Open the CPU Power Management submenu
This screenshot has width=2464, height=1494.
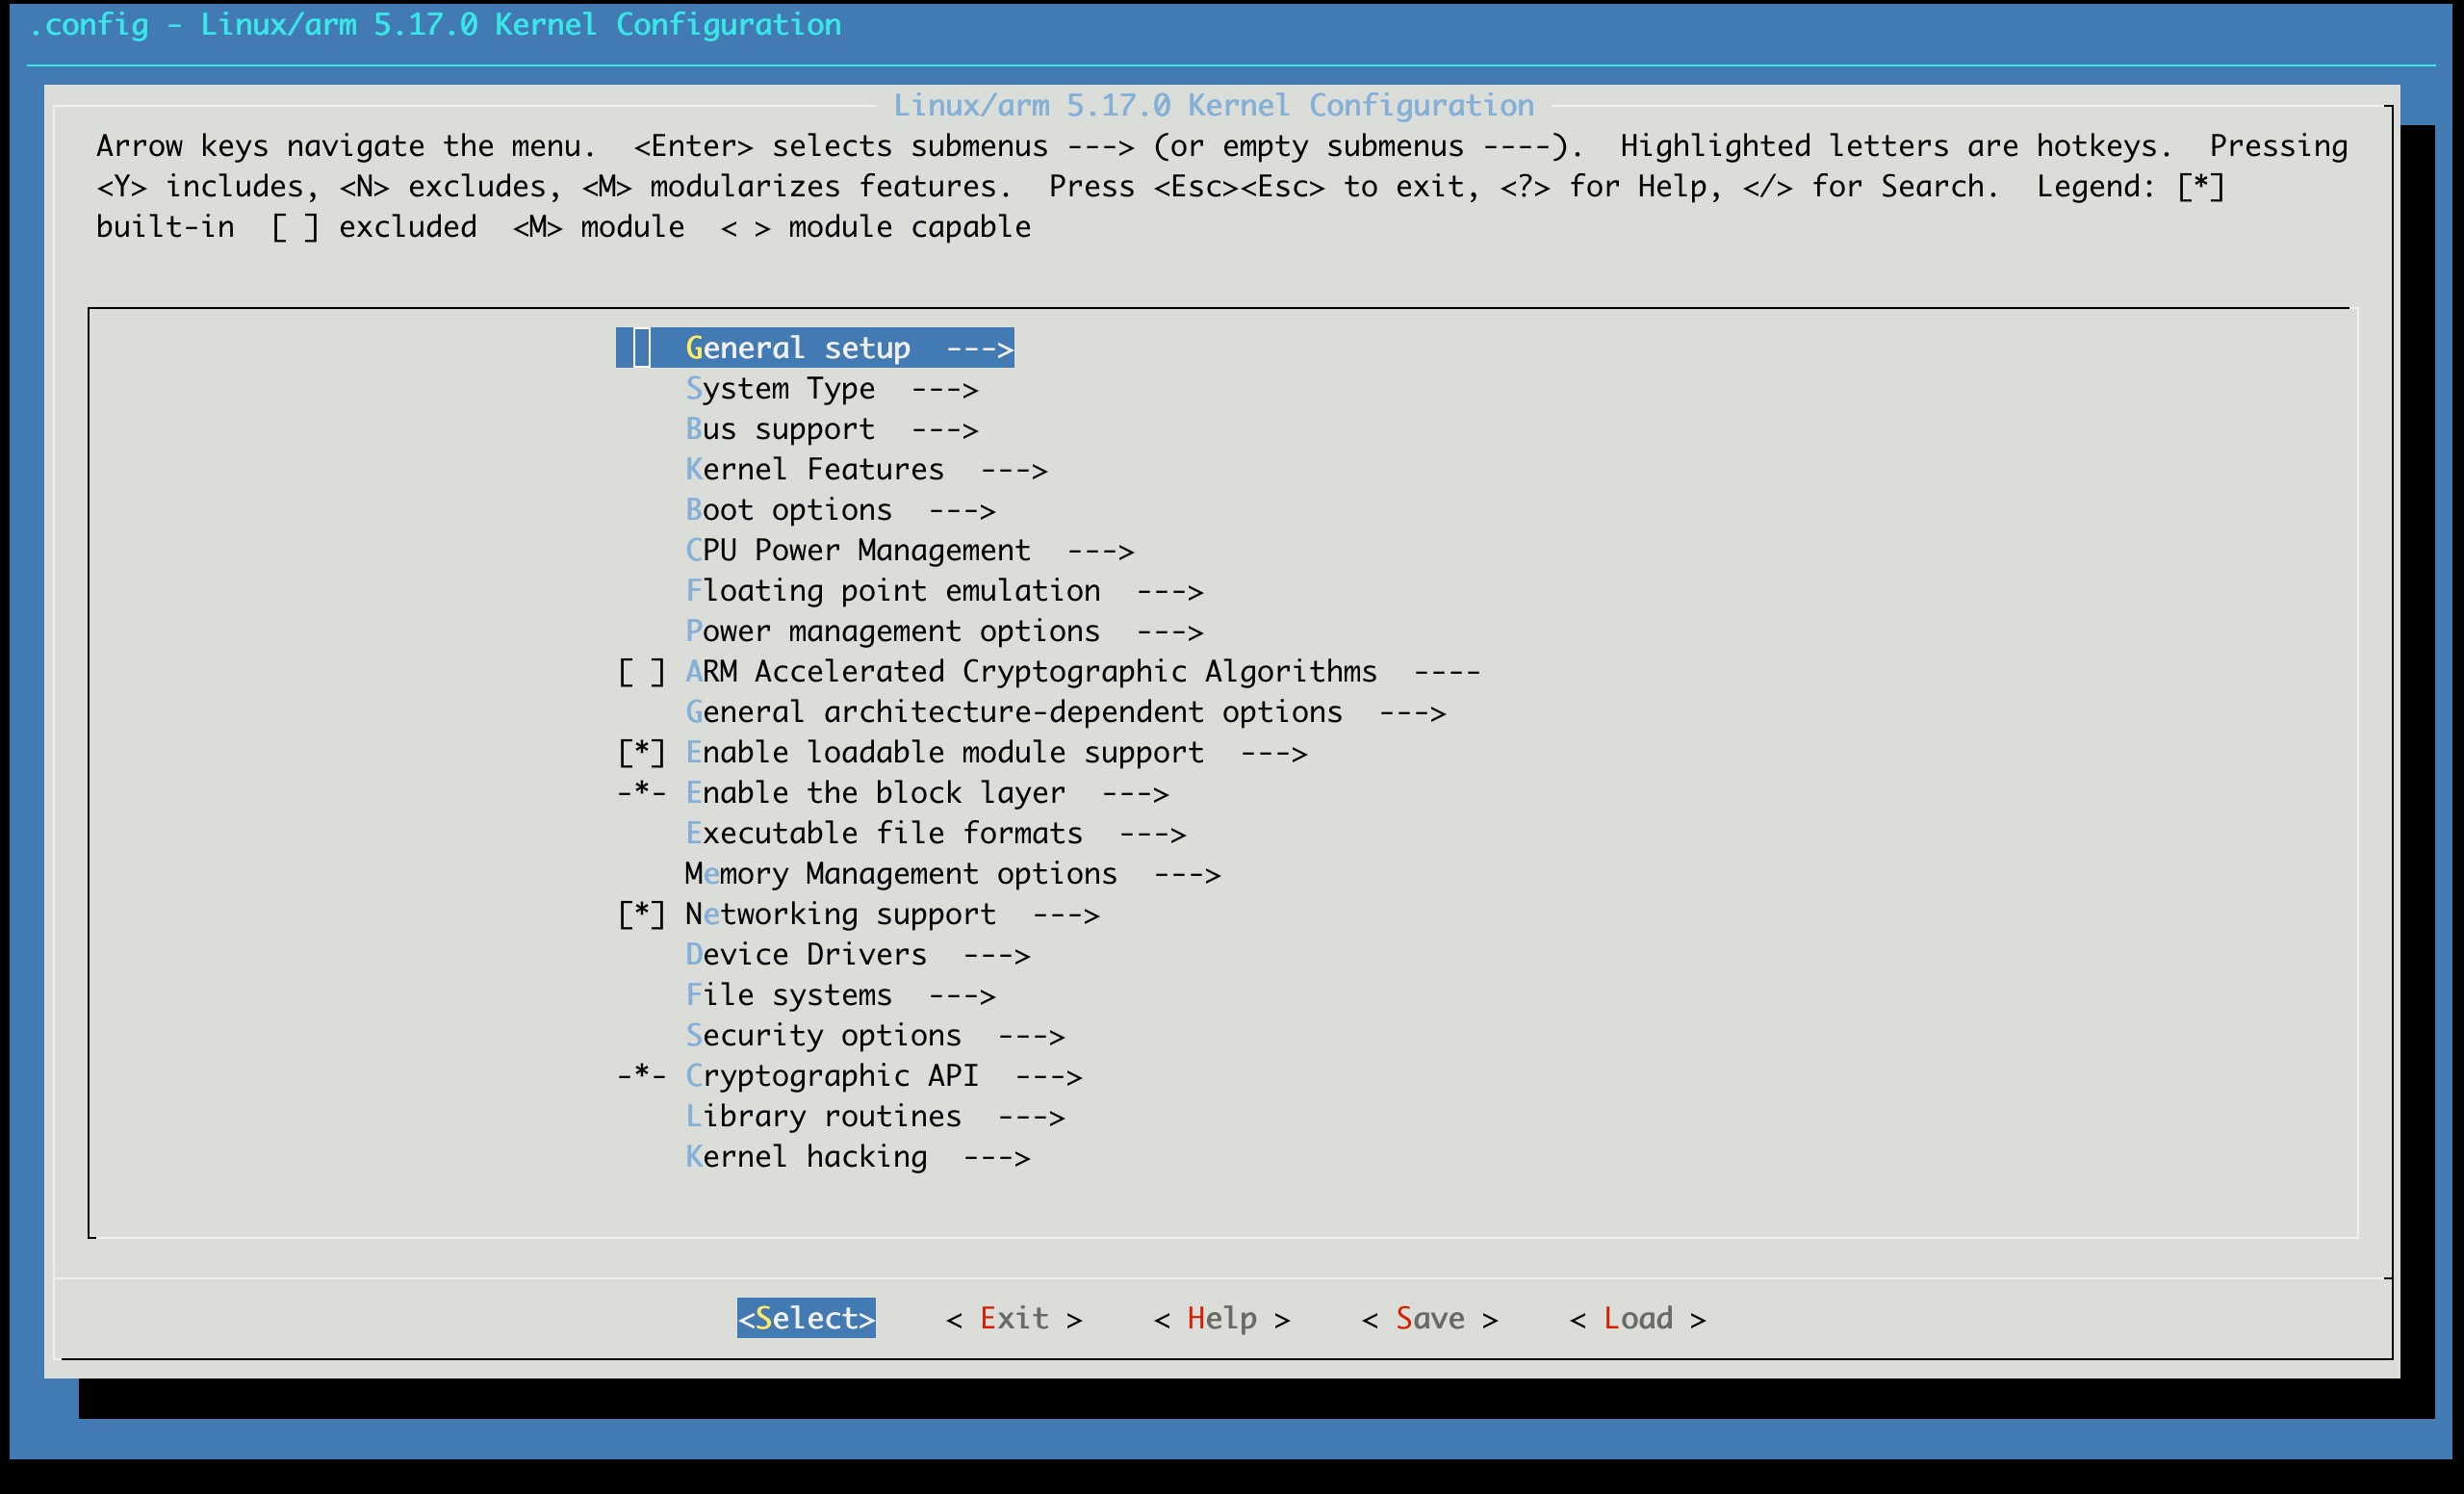[x=909, y=551]
